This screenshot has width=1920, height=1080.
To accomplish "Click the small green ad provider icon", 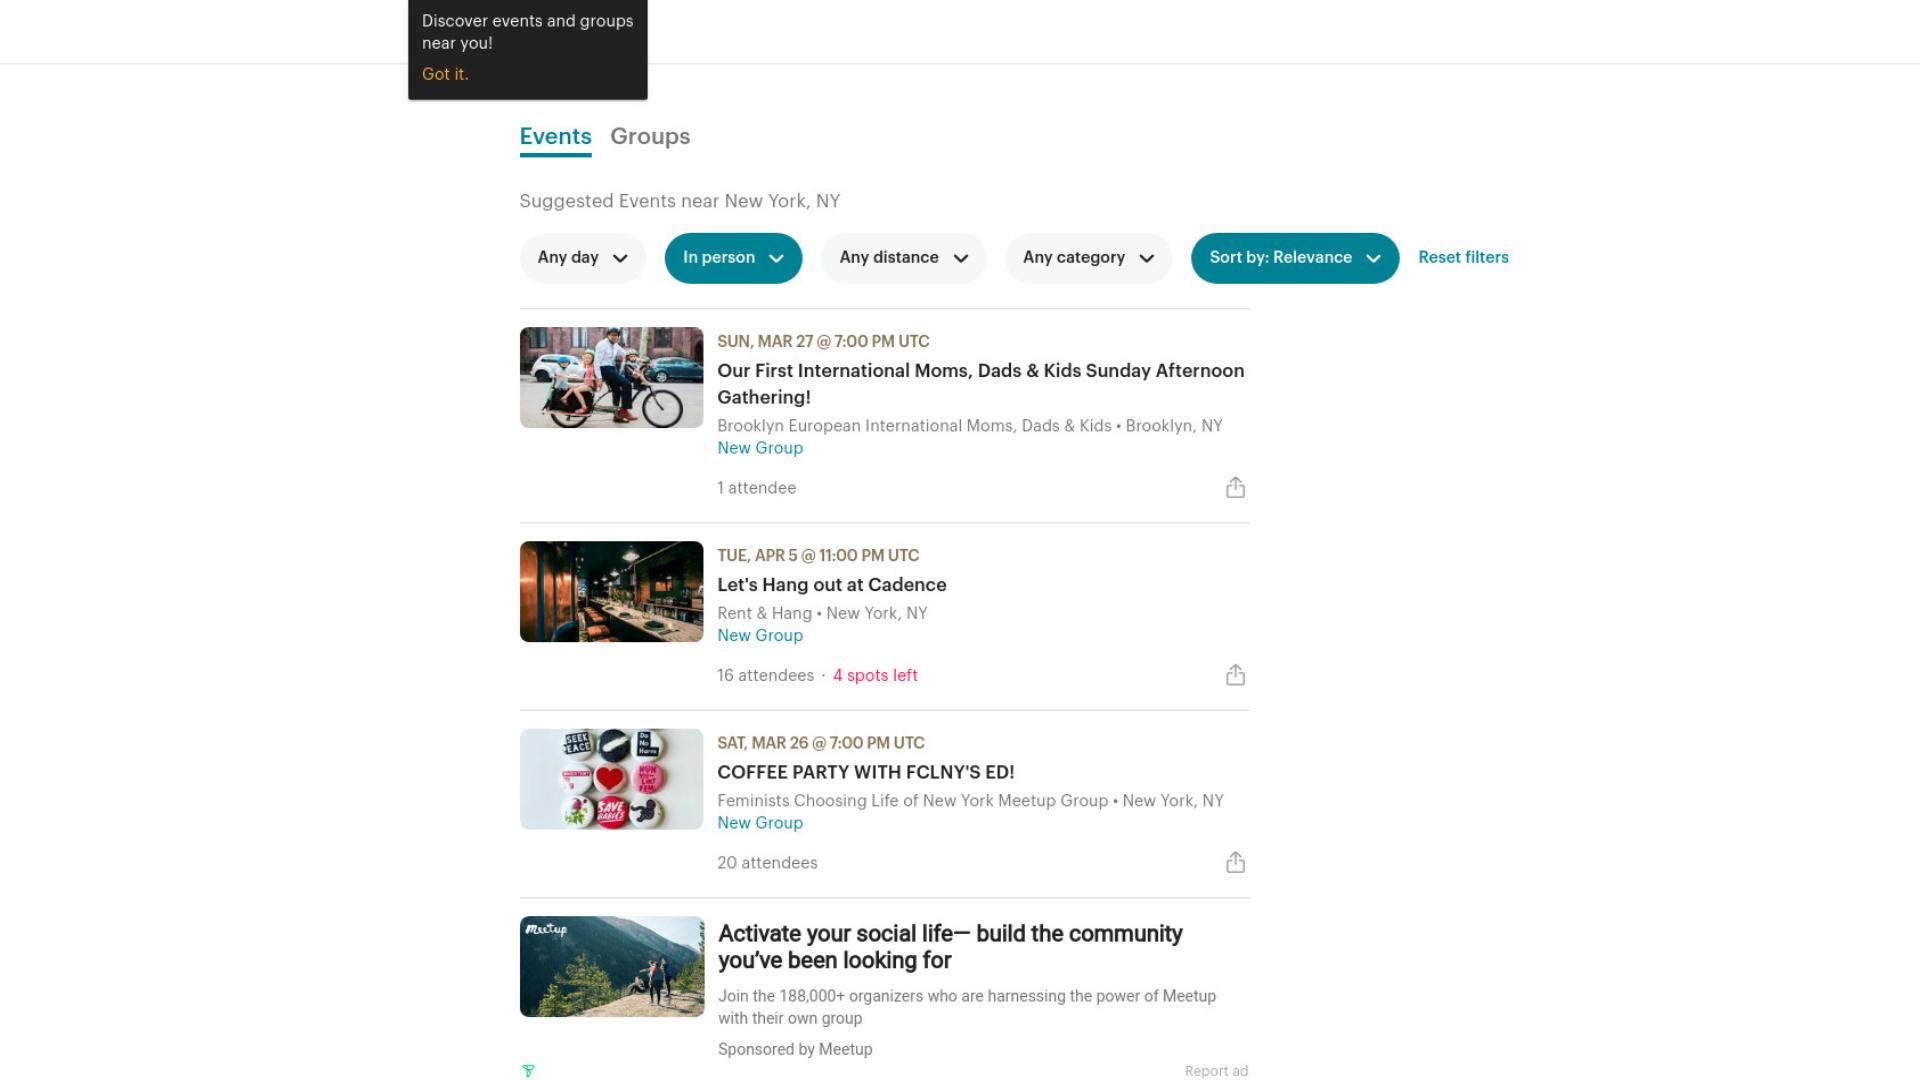I will (x=528, y=1071).
